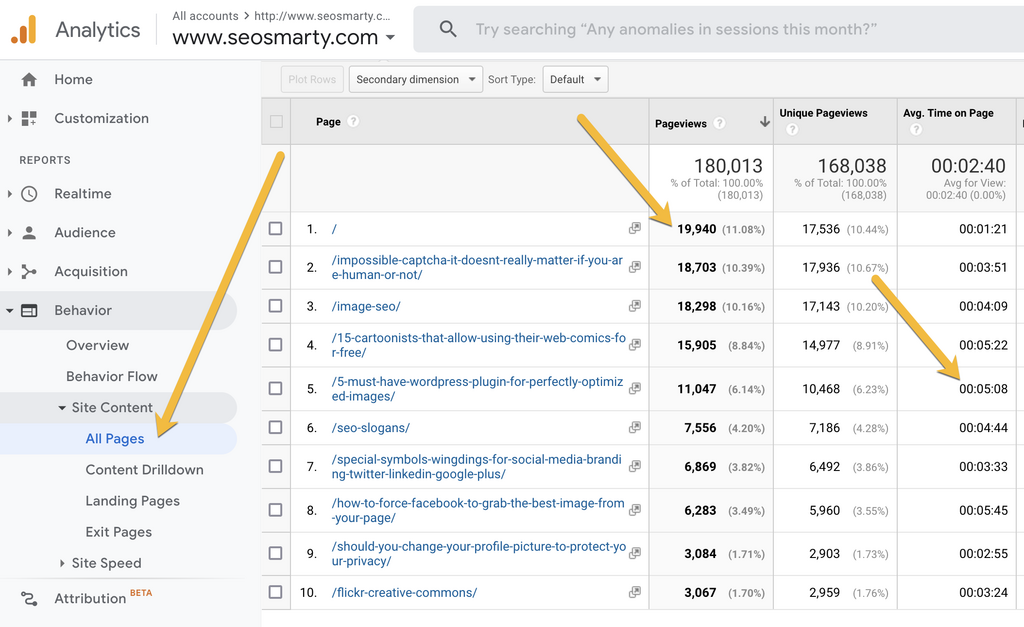This screenshot has height=627, width=1024.
Task: Click the Plot Rows button
Action: pyautogui.click(x=312, y=79)
